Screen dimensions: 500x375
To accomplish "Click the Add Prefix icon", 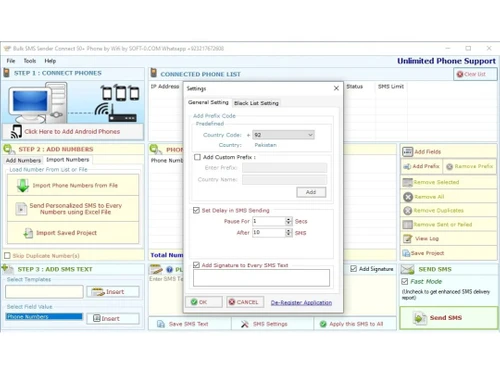I will (407, 166).
